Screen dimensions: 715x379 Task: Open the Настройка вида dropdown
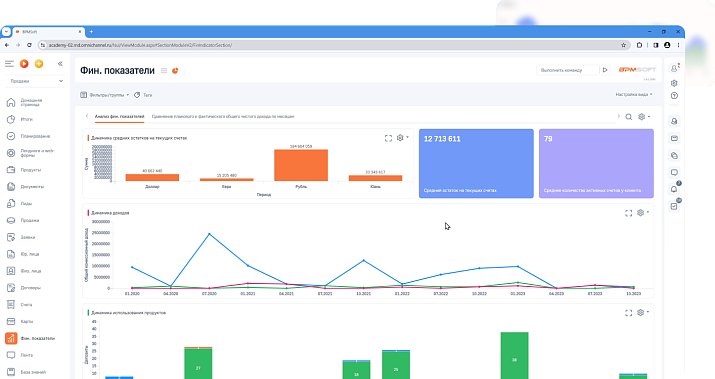[x=634, y=94]
